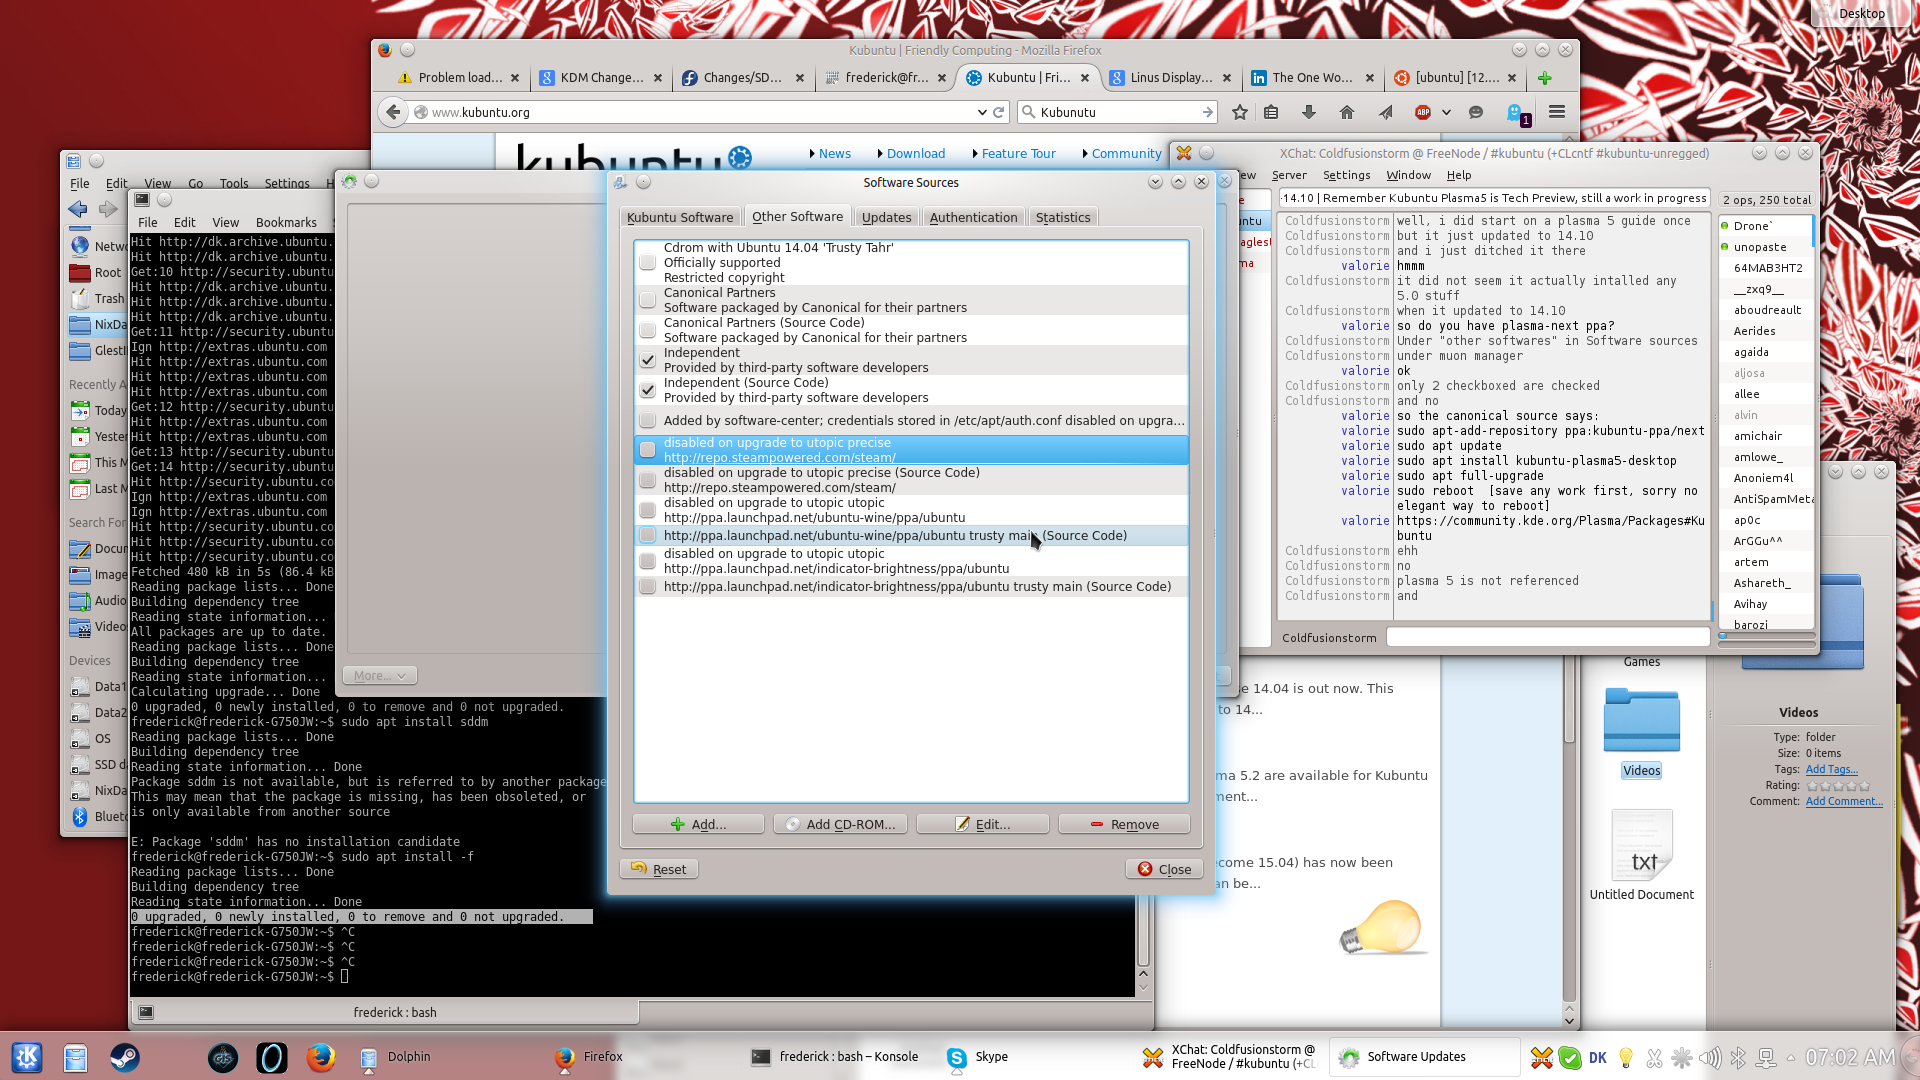
Task: Click Reset button in Software Sources
Action: tap(659, 869)
